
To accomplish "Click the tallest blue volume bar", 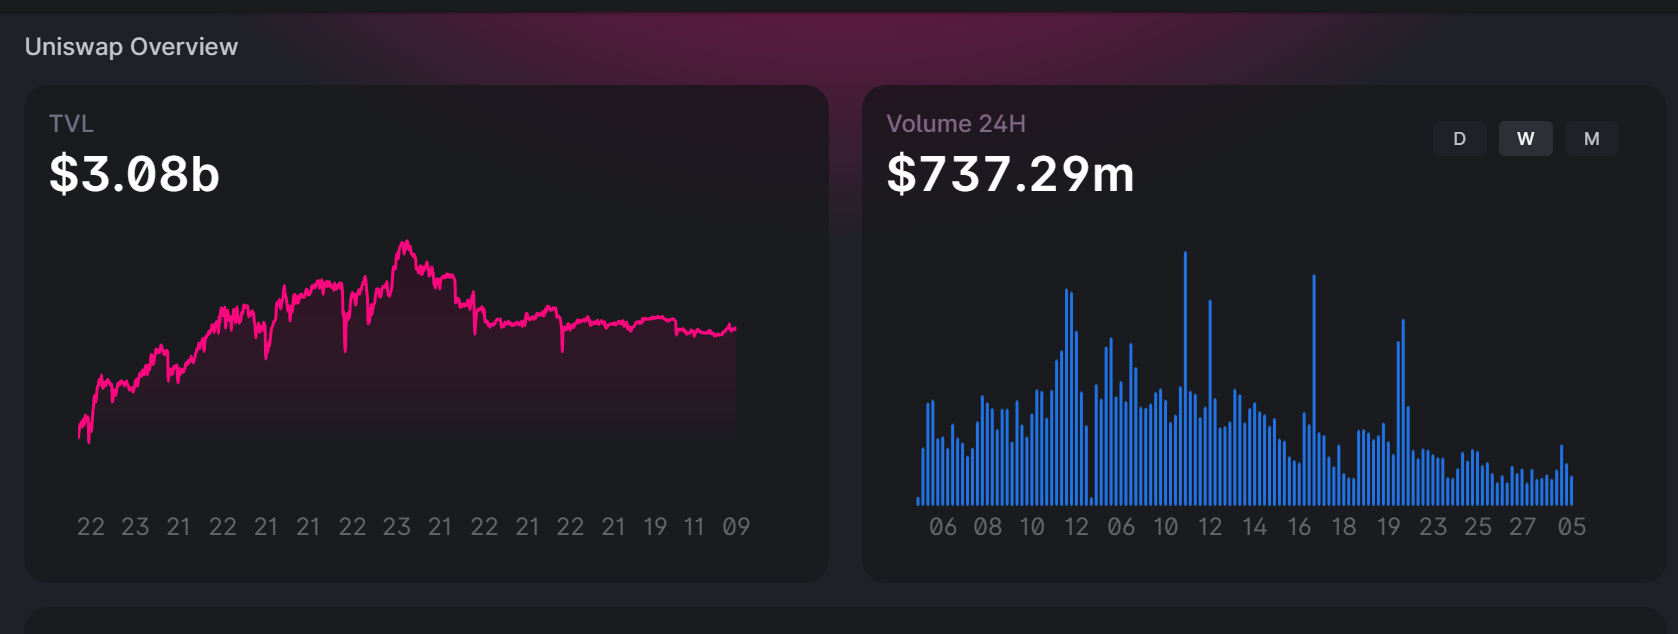I will click(1185, 378).
